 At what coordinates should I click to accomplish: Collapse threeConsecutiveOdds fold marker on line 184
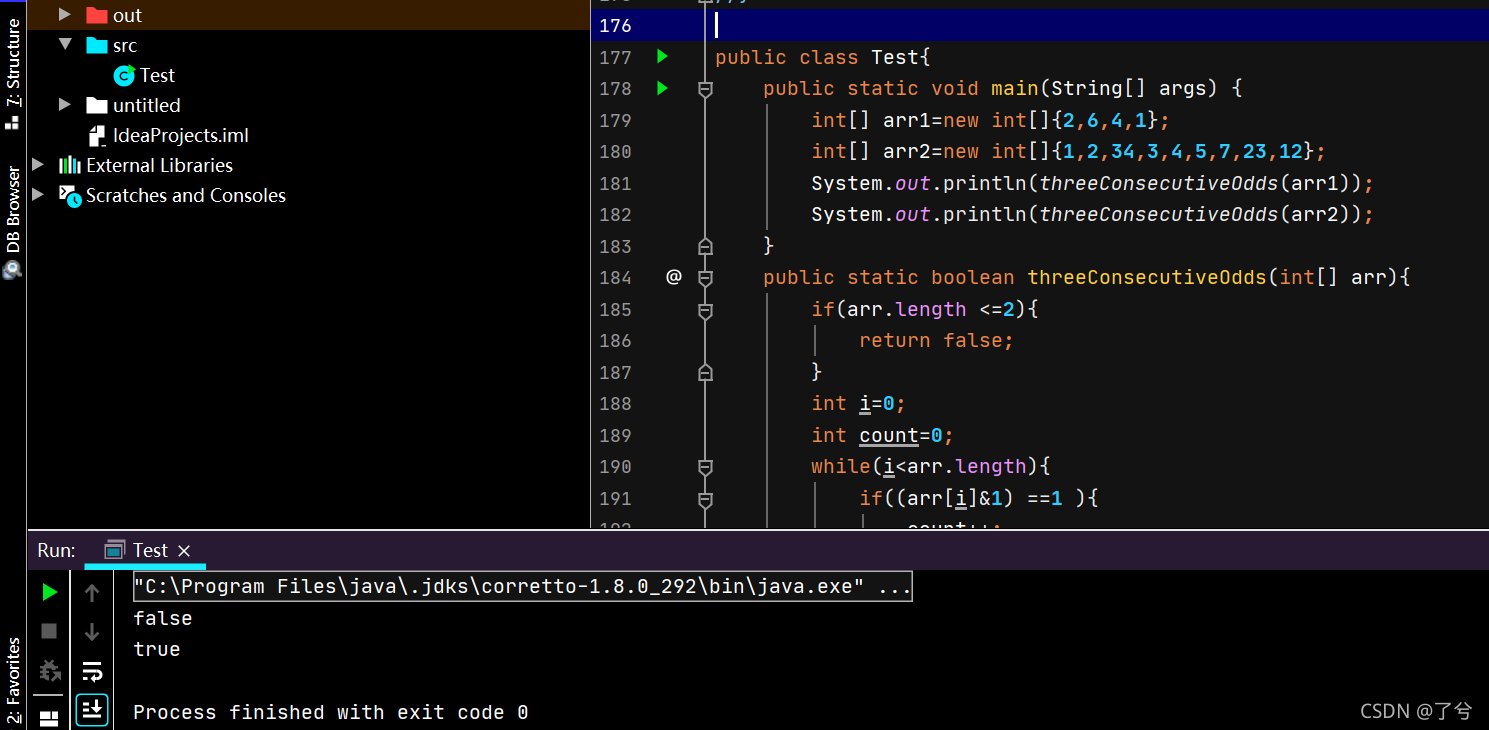[705, 277]
